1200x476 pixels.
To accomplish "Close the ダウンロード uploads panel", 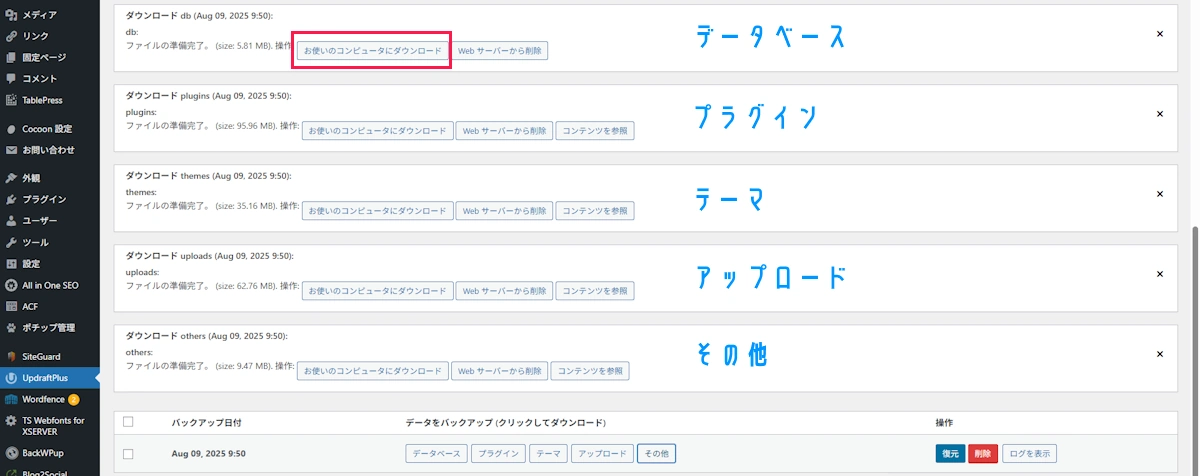I will click(1160, 274).
